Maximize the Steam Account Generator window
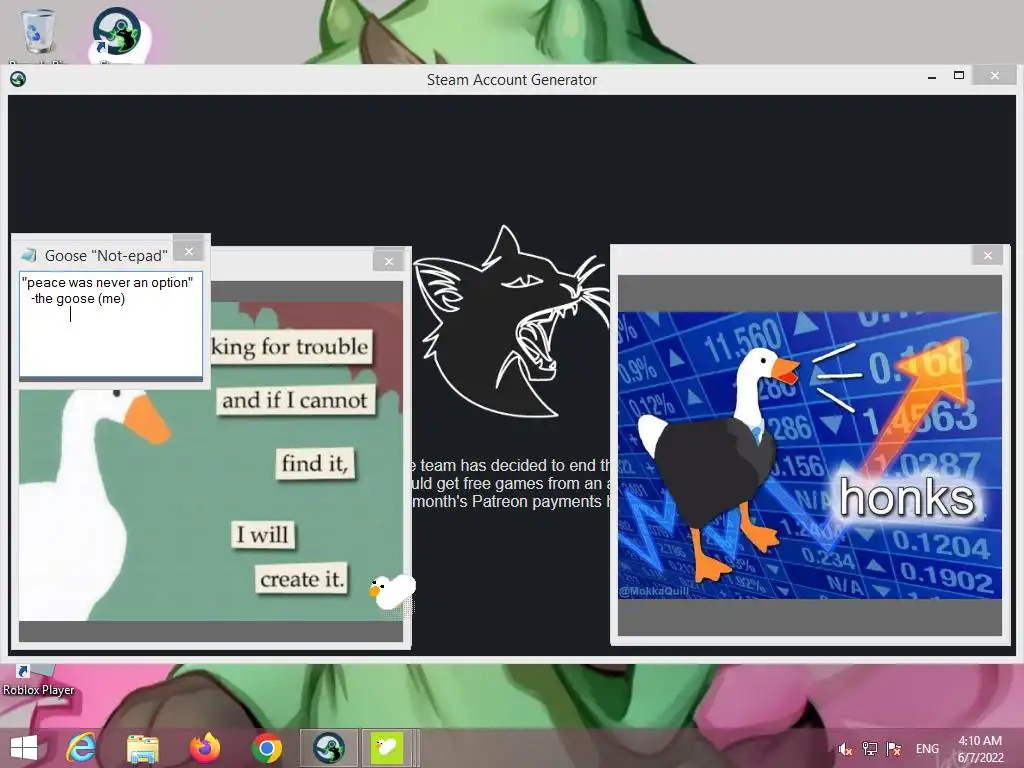Screen dimensions: 1024x768 pos(959,76)
